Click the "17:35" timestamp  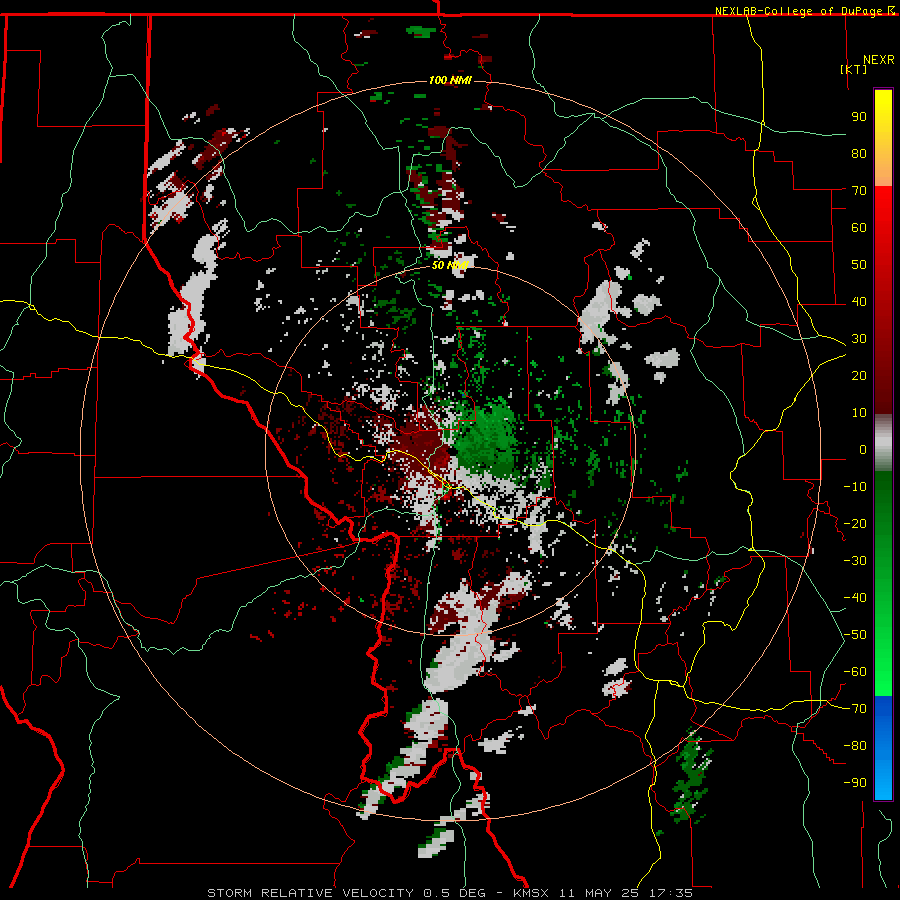670,893
